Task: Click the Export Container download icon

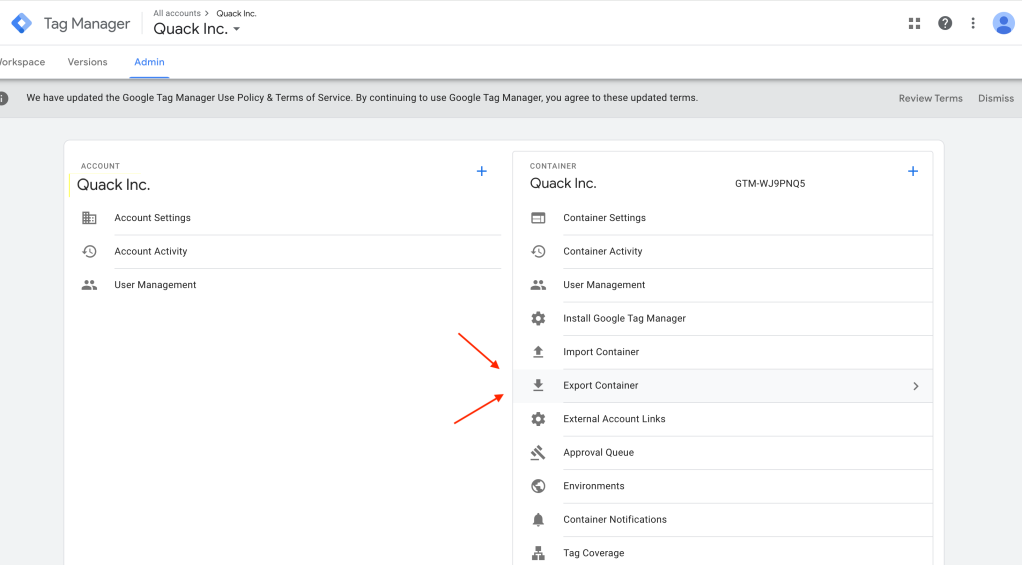Action: 538,385
